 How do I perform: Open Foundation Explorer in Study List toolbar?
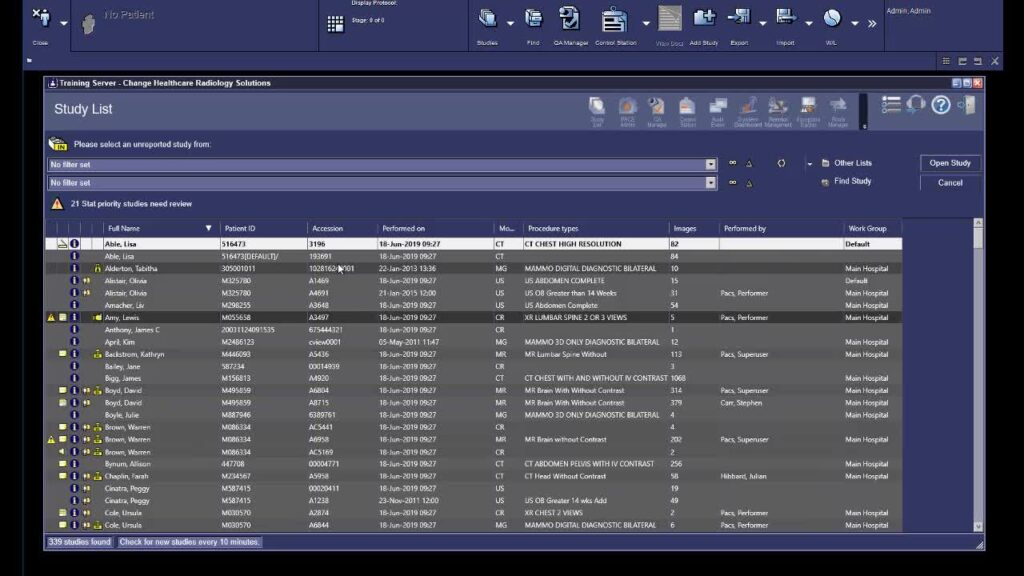click(x=808, y=112)
